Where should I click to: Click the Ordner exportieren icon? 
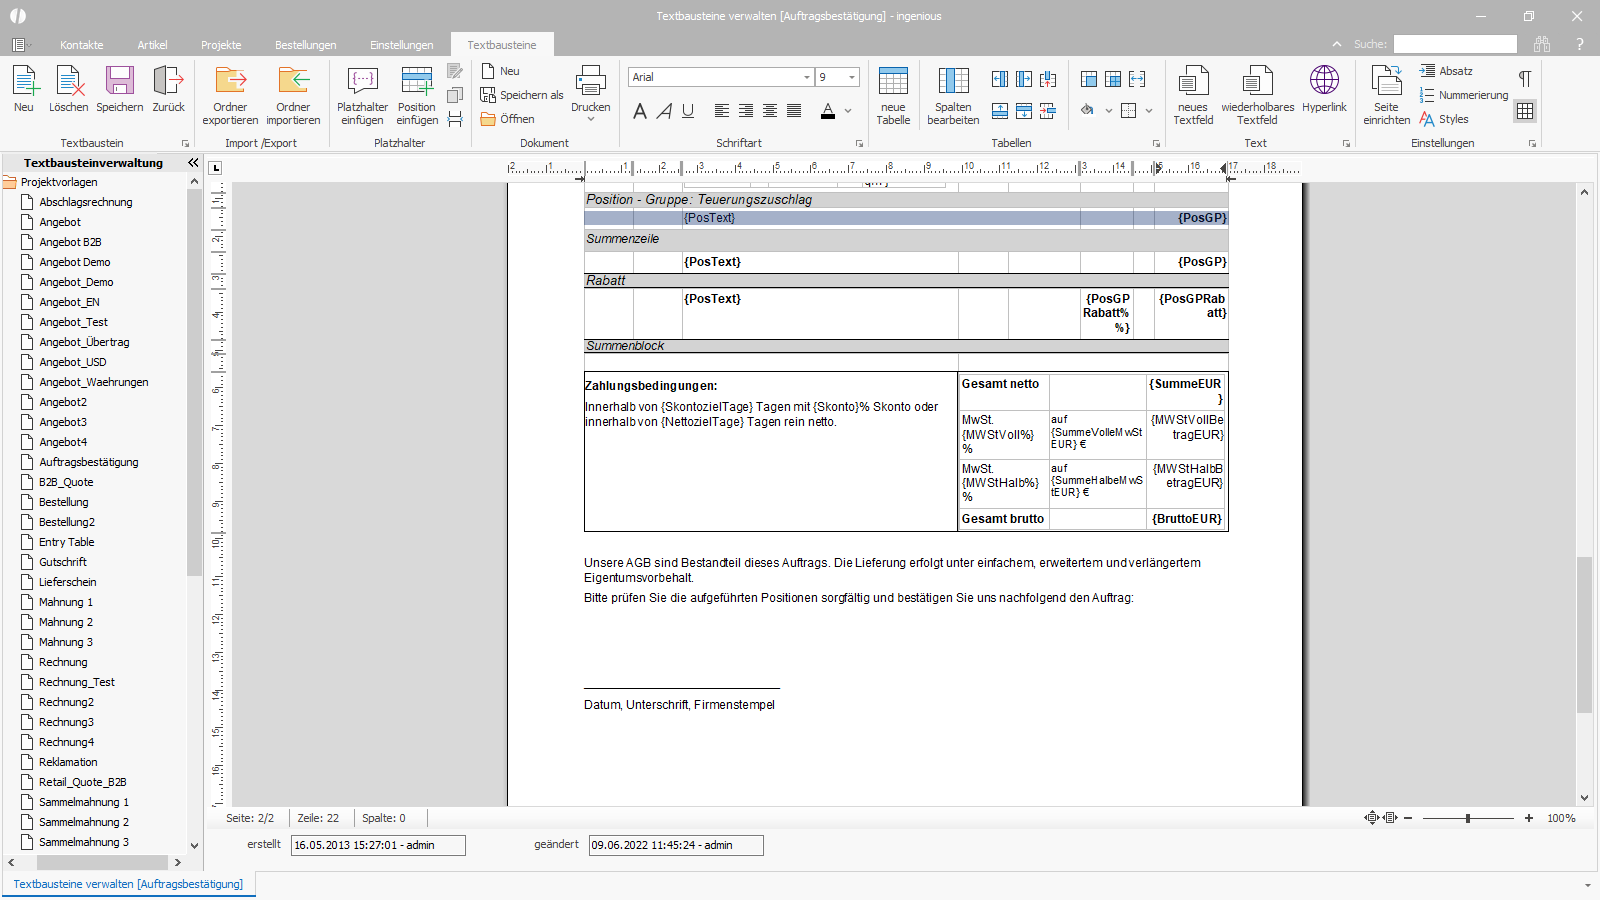pyautogui.click(x=230, y=96)
